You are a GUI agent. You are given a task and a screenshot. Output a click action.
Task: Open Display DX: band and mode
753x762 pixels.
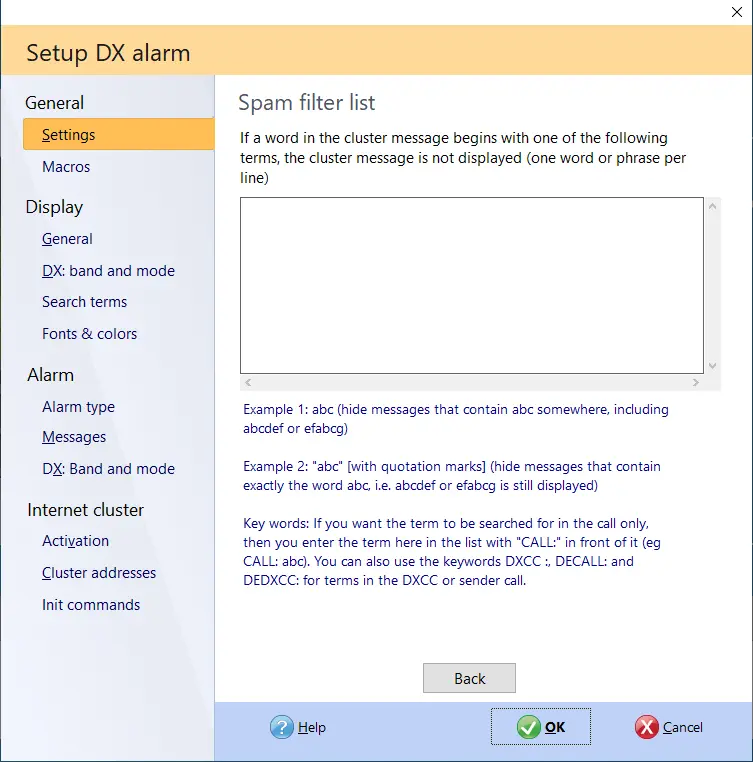pyautogui.click(x=108, y=271)
